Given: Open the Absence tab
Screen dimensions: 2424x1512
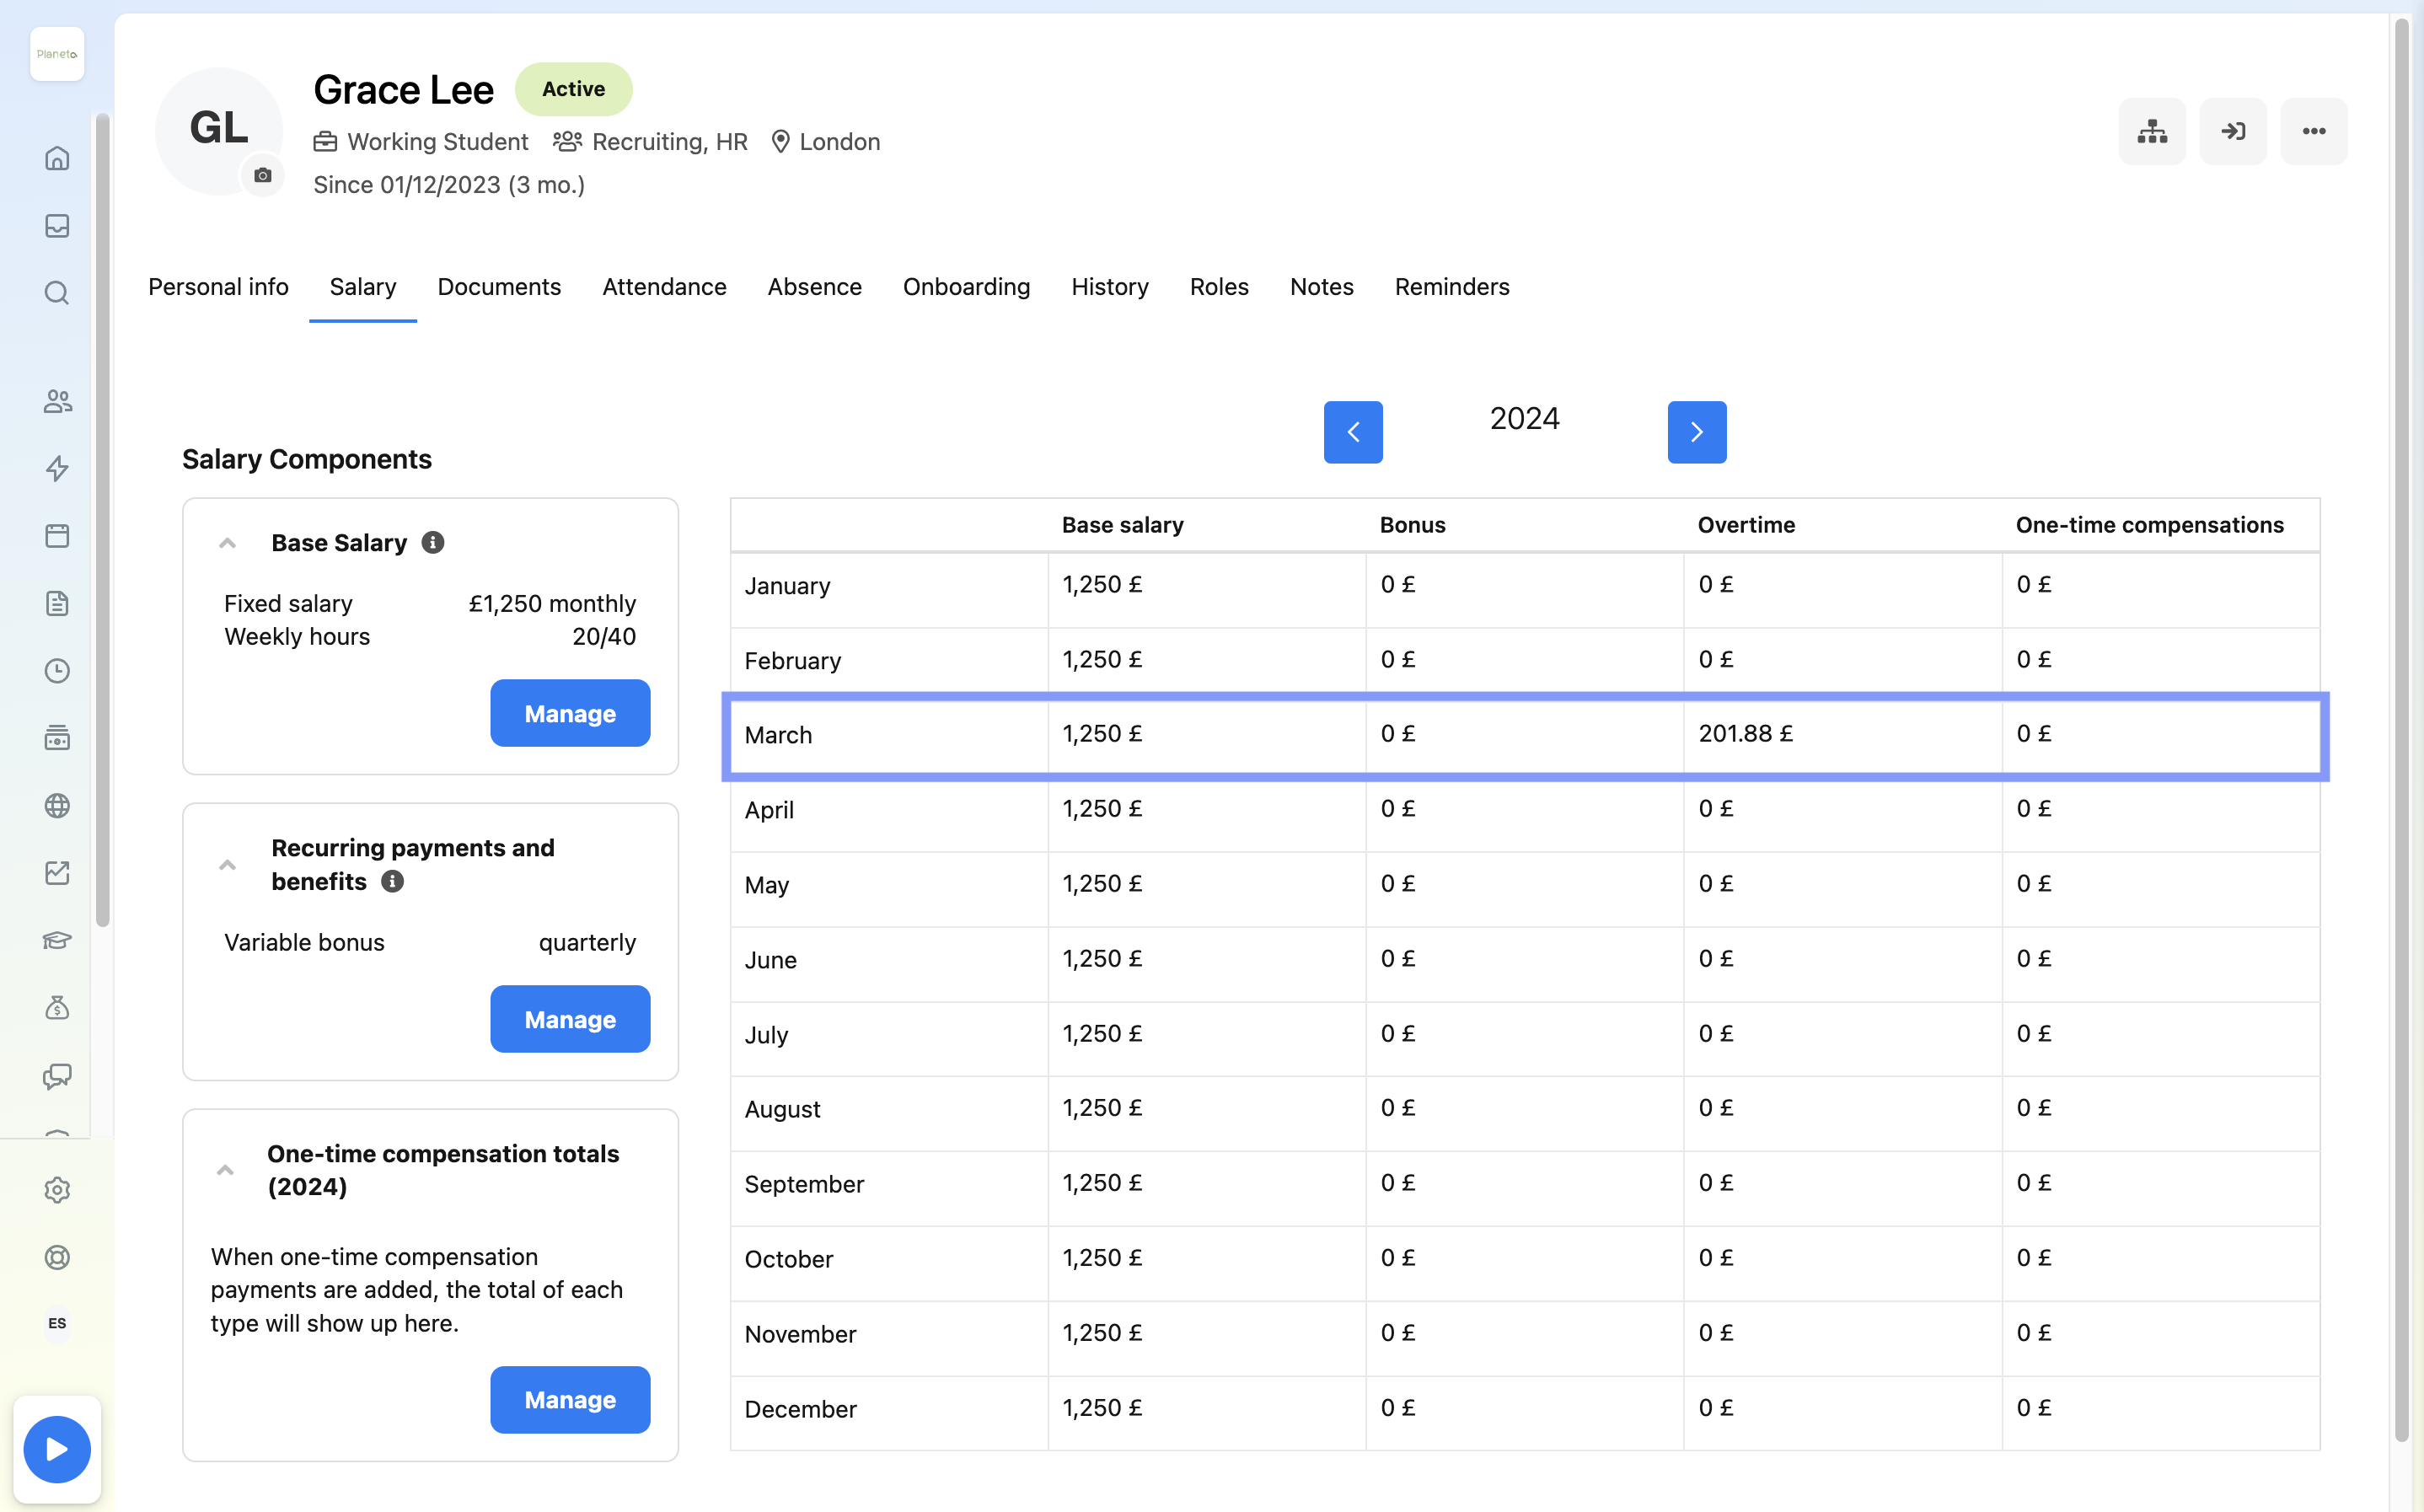Looking at the screenshot, I should 814,287.
